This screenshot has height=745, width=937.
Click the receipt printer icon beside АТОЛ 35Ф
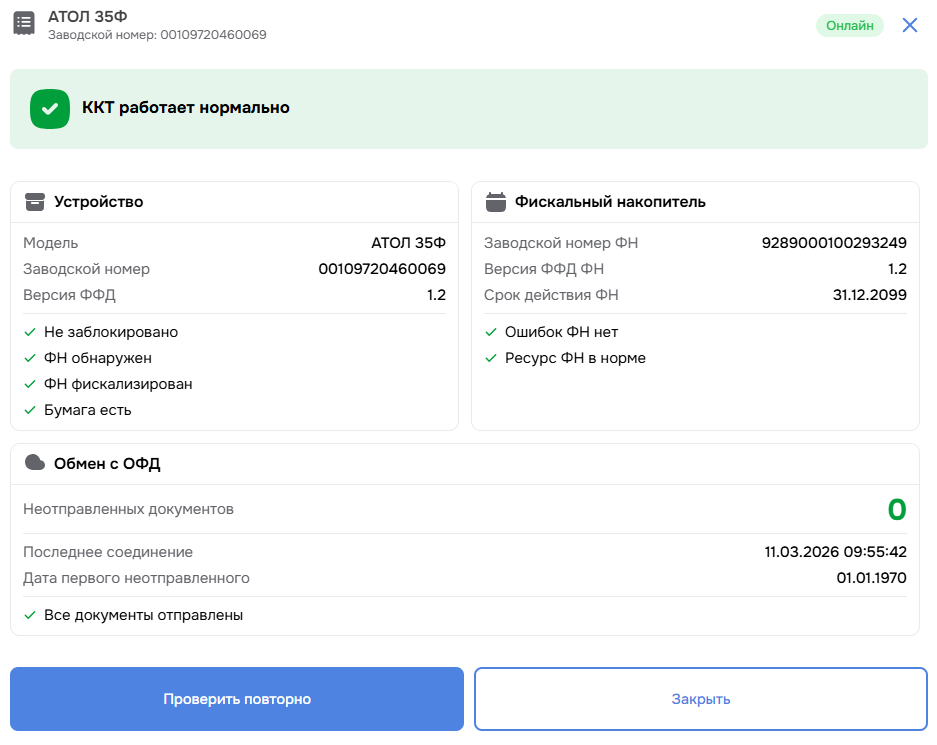24,23
